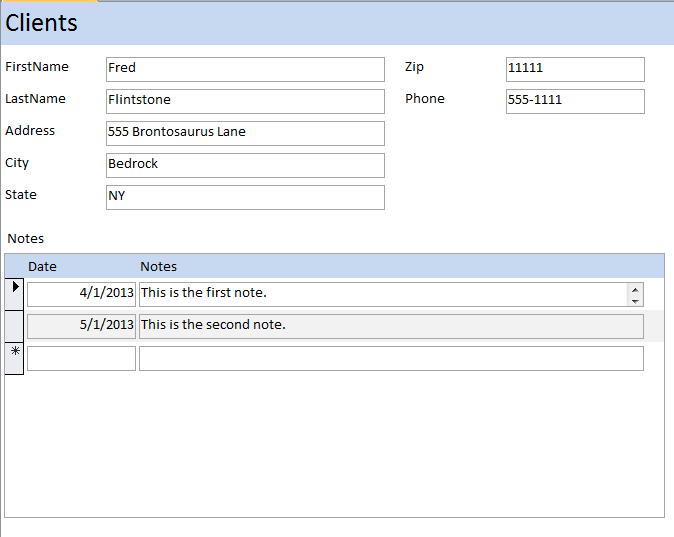Click the LastName field containing Flintstone
Image resolution: width=674 pixels, height=537 pixels.
[x=245, y=101]
